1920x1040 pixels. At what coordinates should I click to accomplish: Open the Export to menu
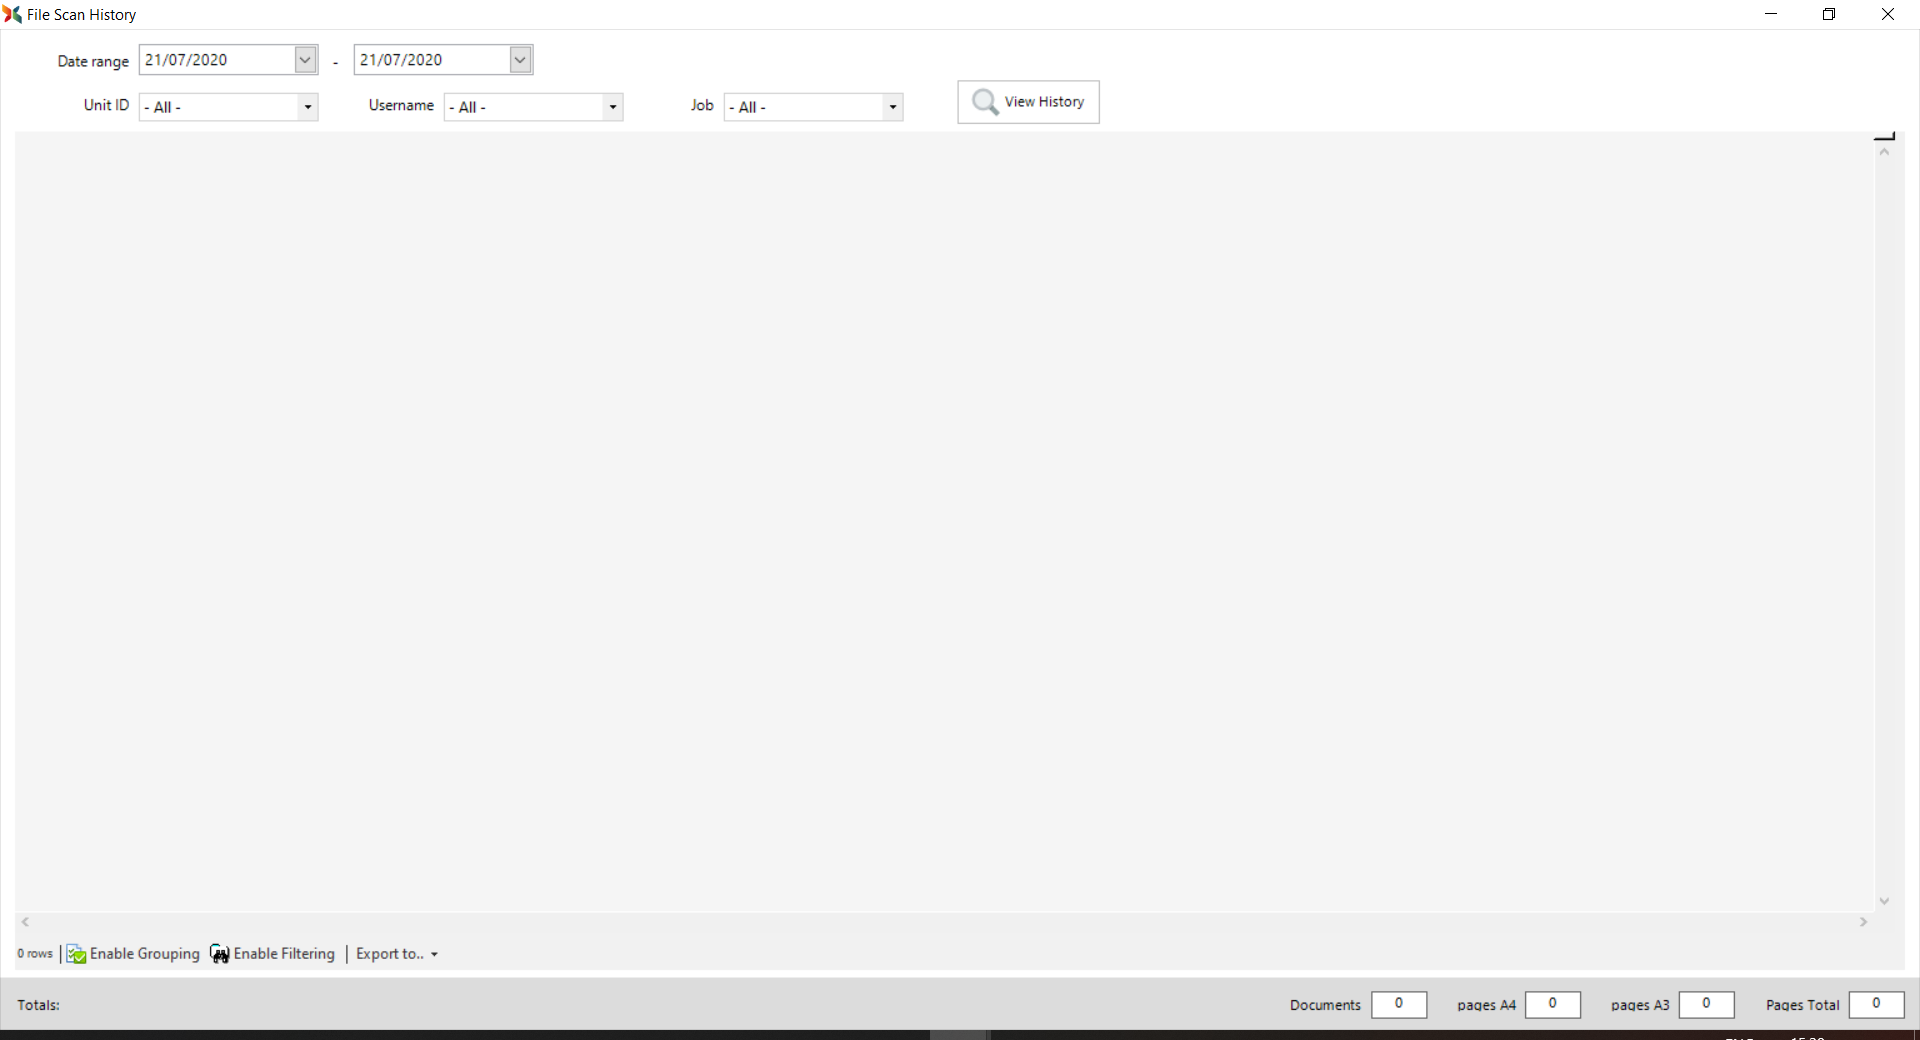[x=396, y=954]
